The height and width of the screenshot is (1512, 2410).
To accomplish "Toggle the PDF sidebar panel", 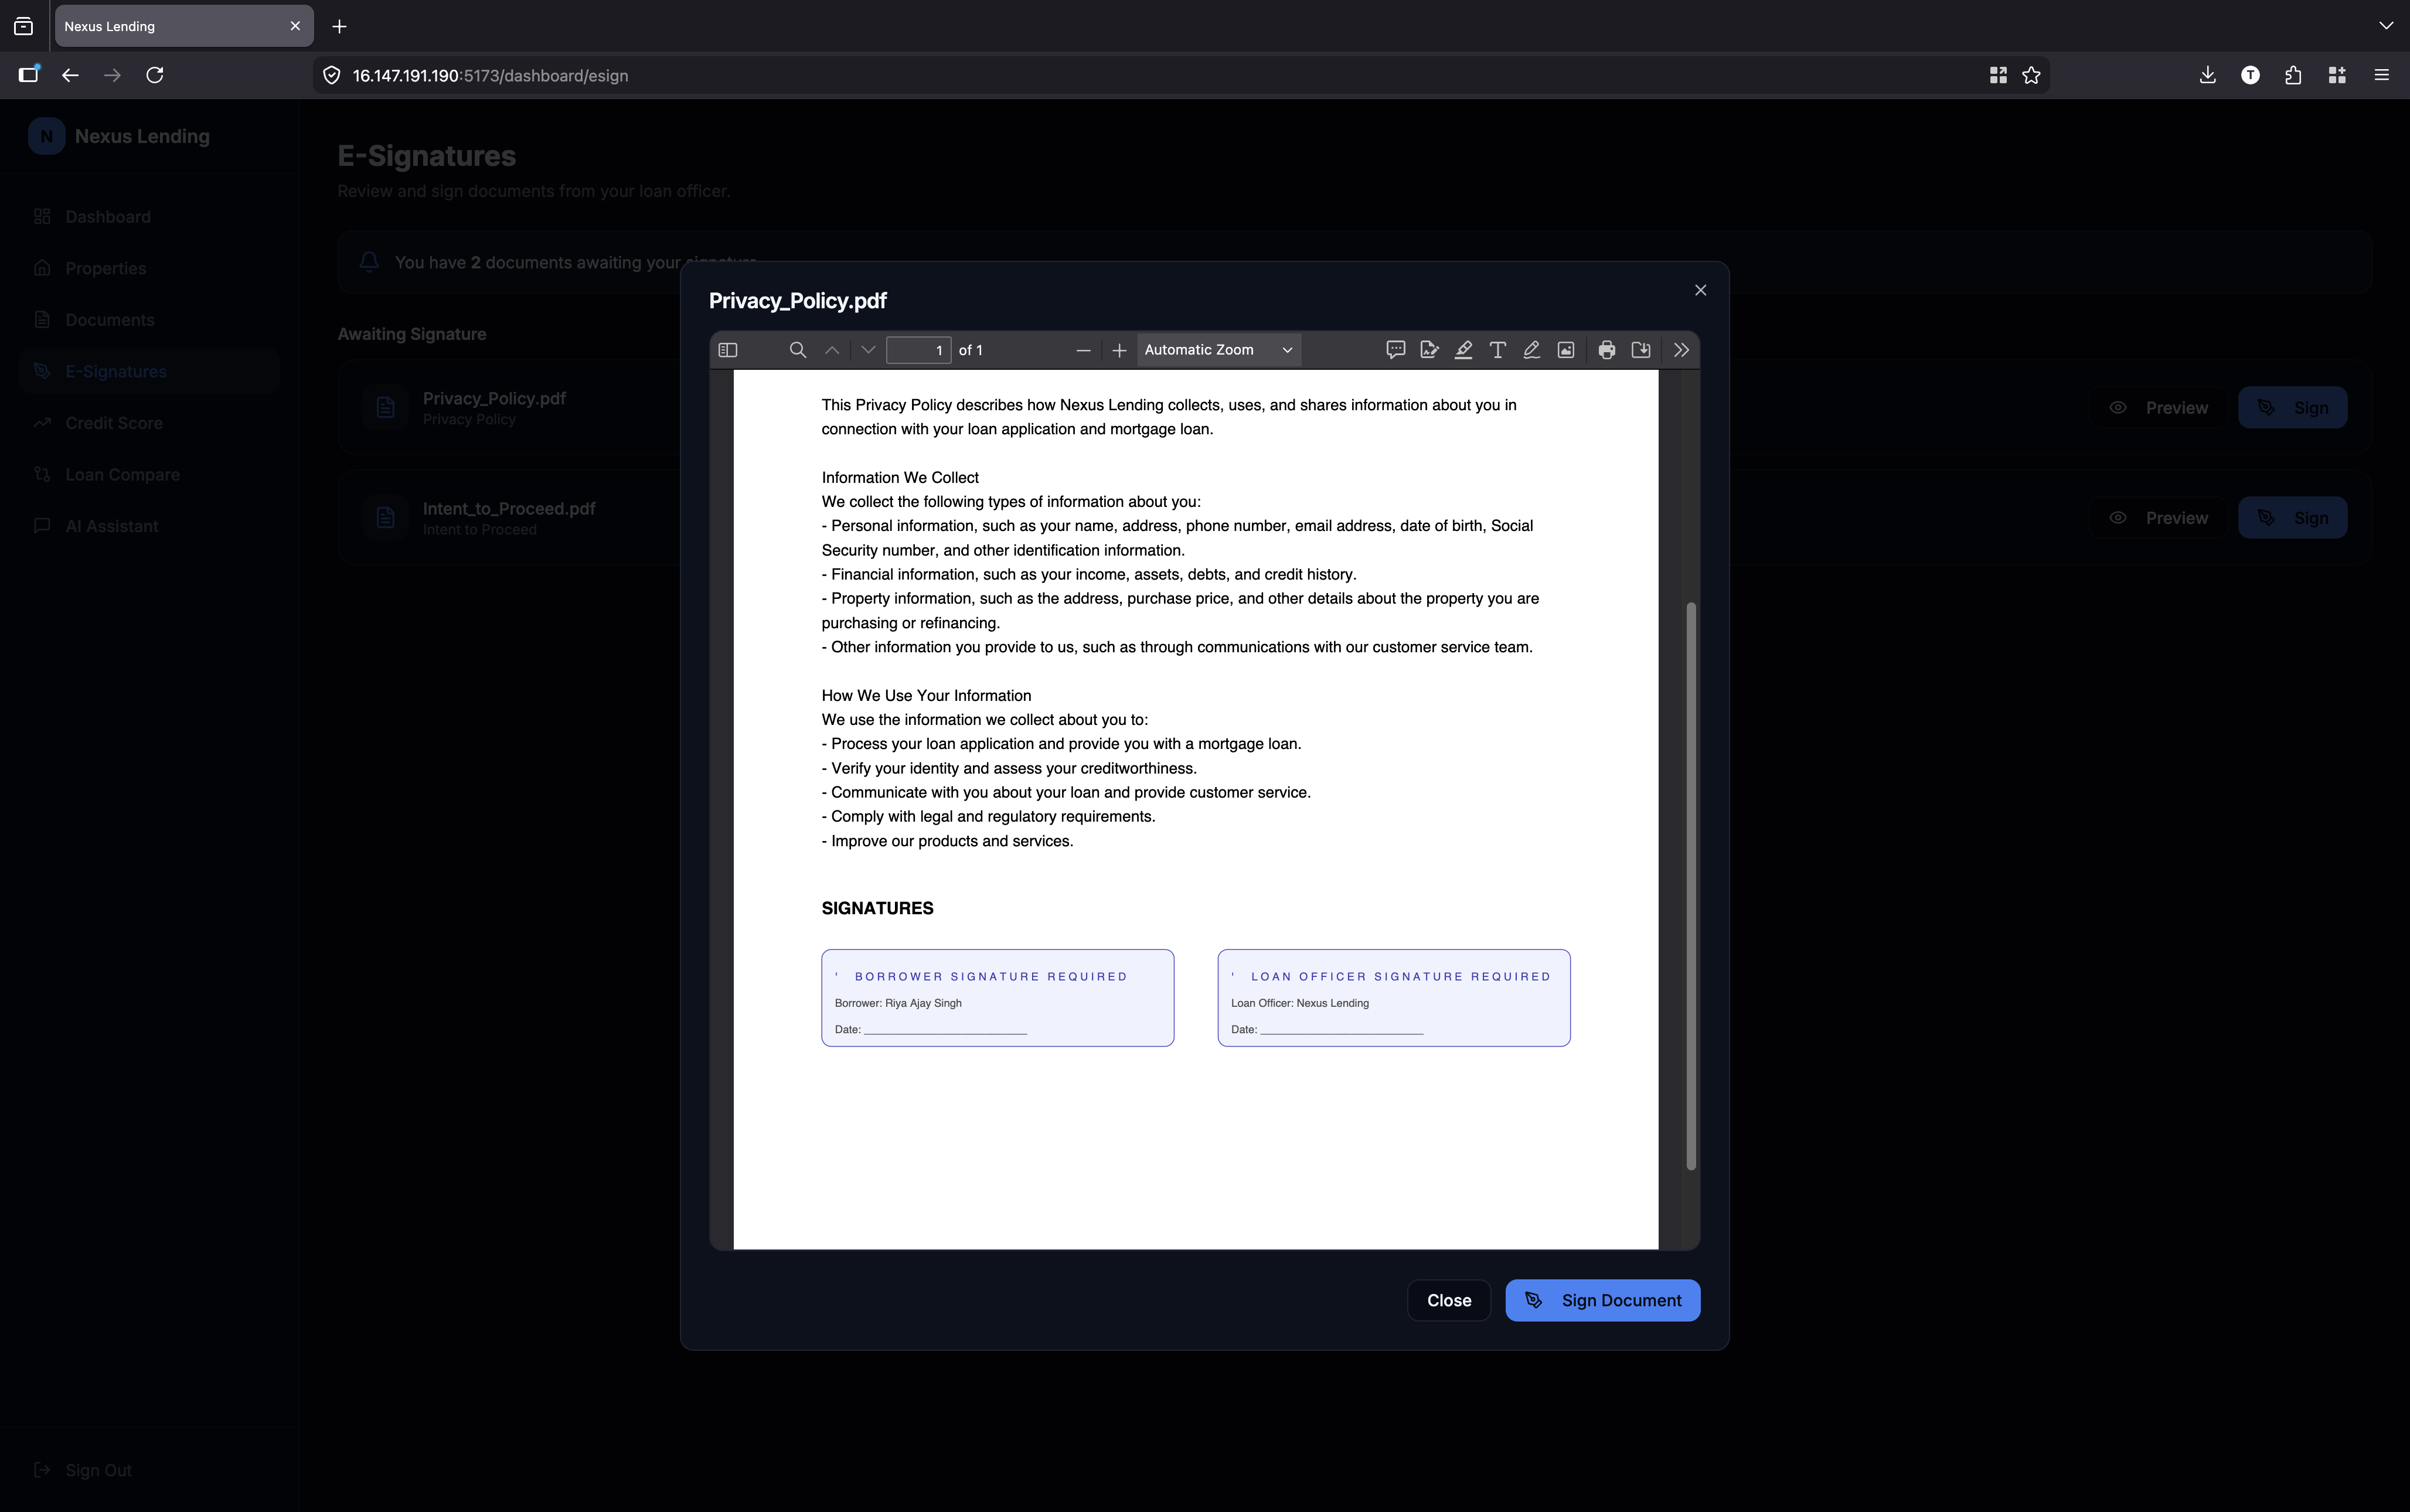I will [728, 350].
